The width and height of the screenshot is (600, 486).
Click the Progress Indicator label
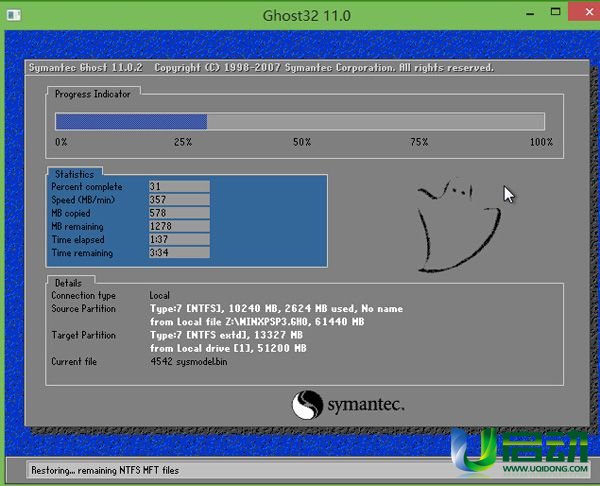pyautogui.click(x=93, y=94)
